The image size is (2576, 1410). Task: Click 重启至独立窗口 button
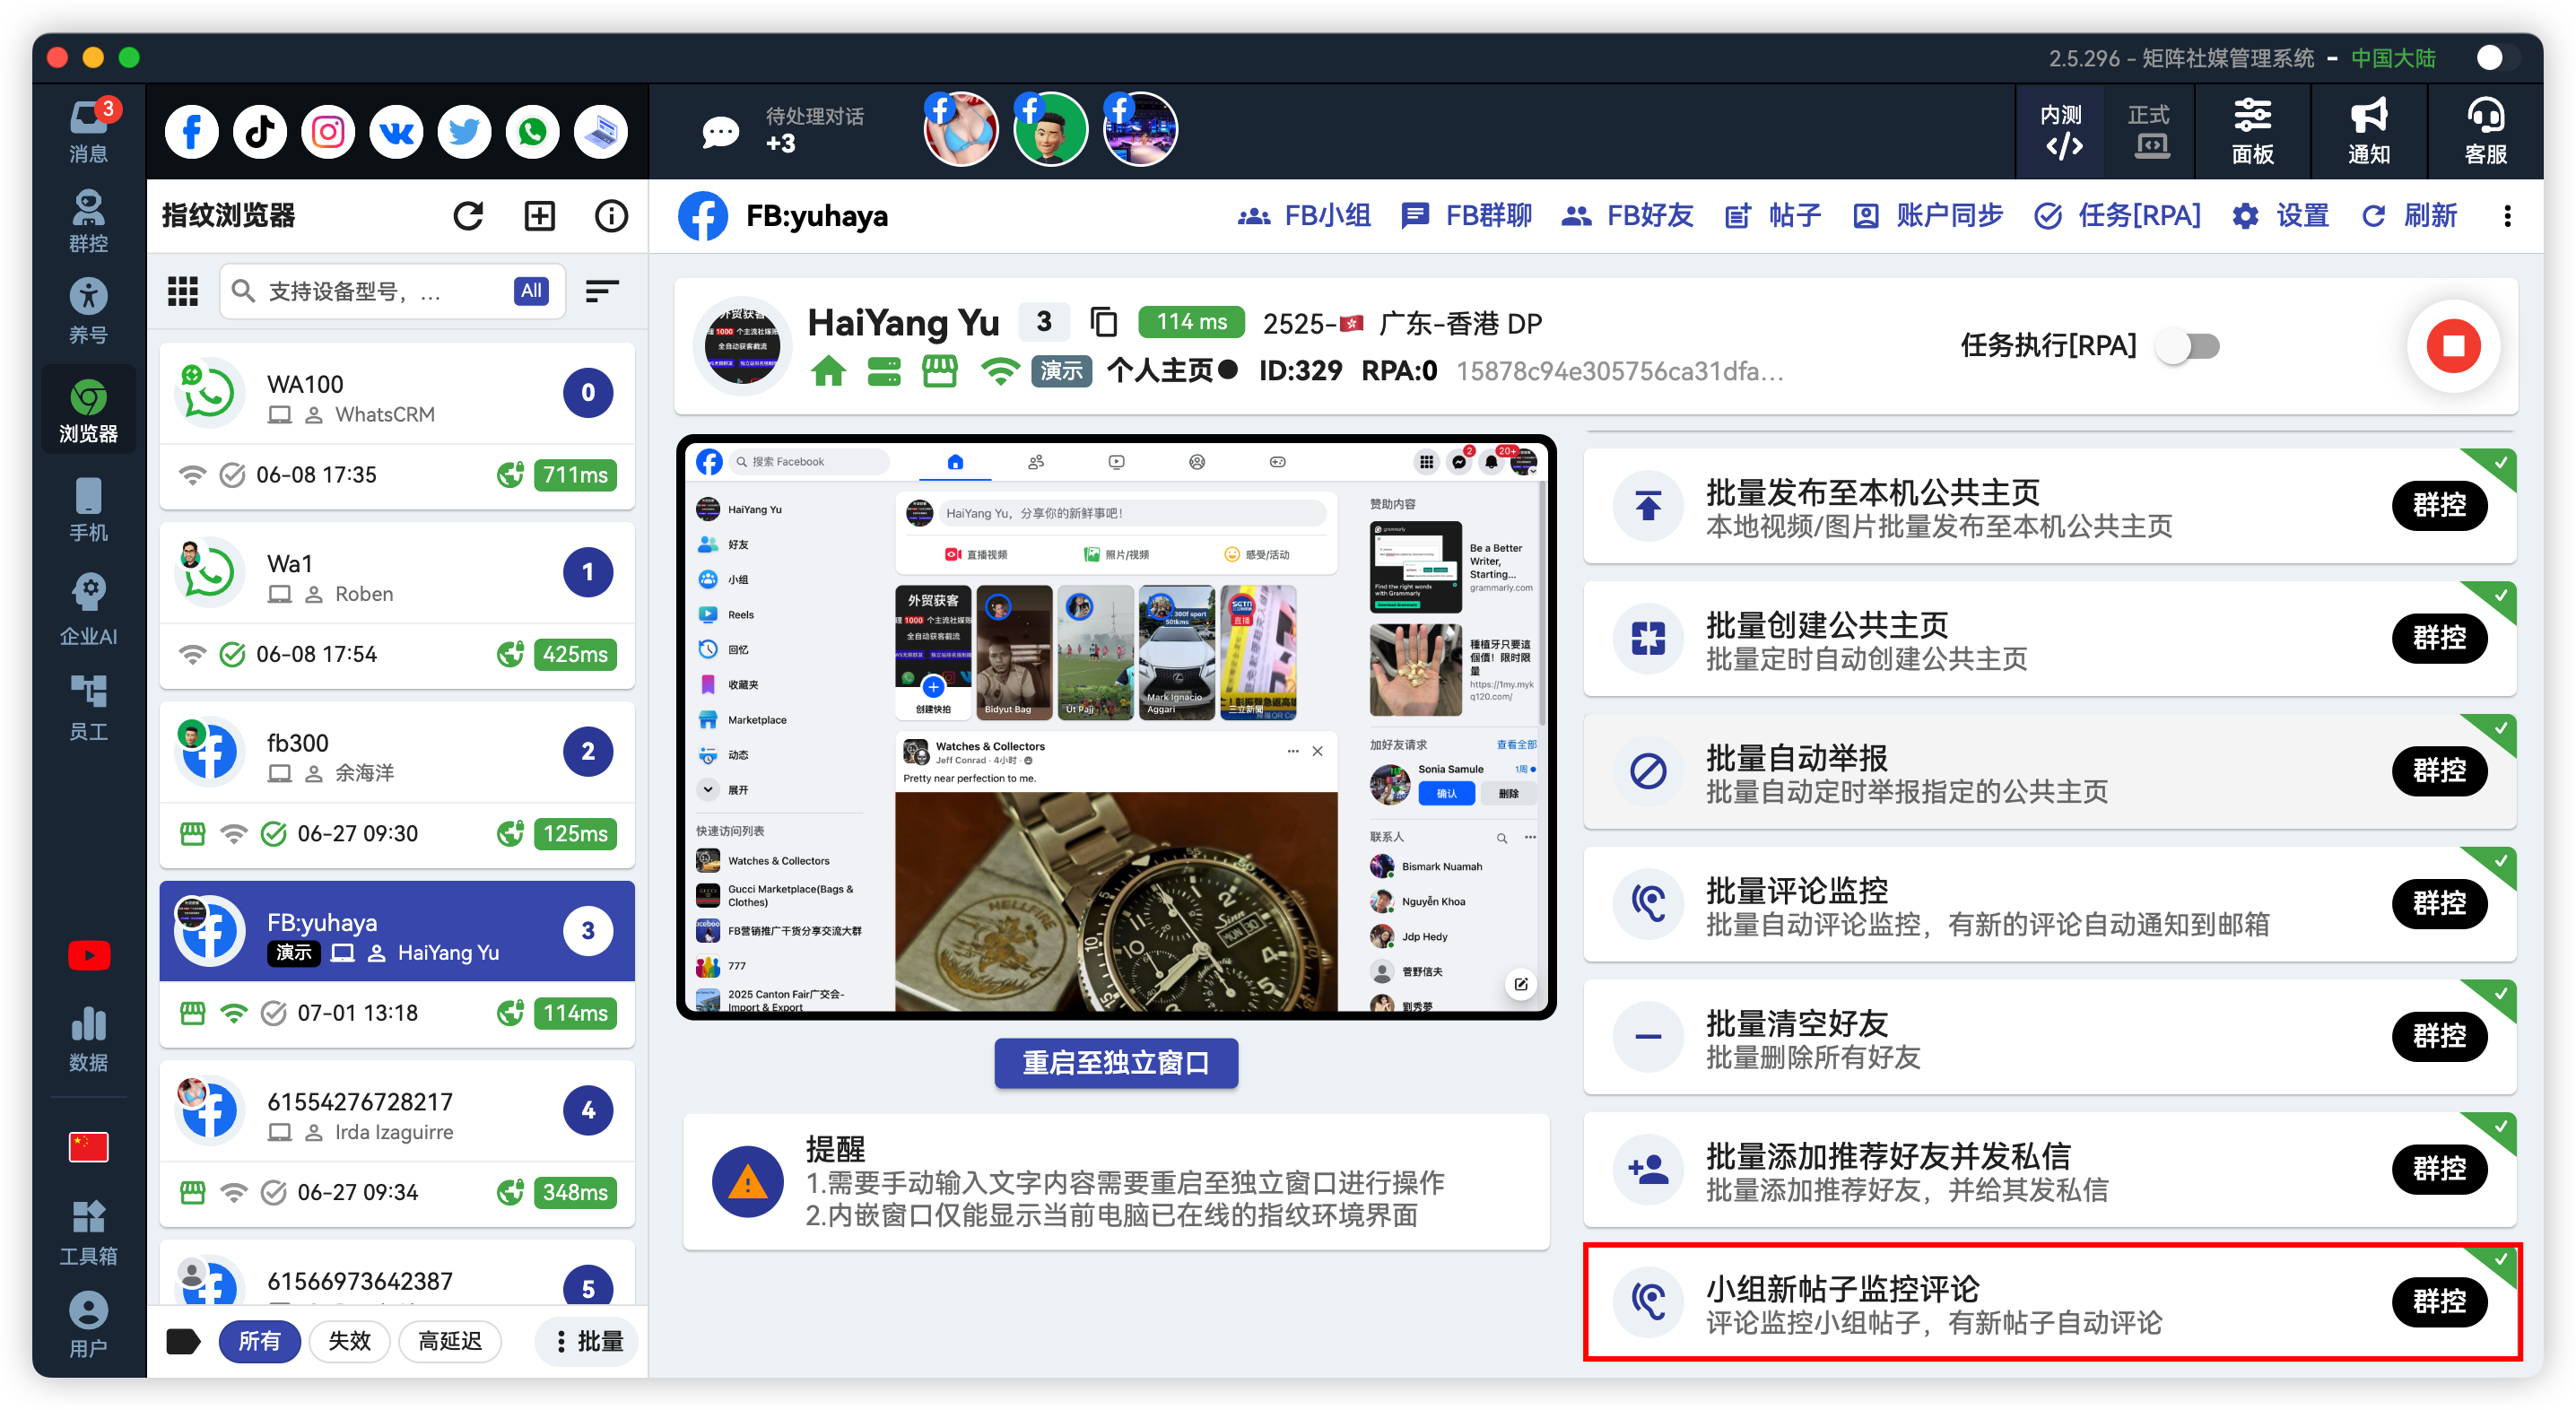[1116, 1062]
